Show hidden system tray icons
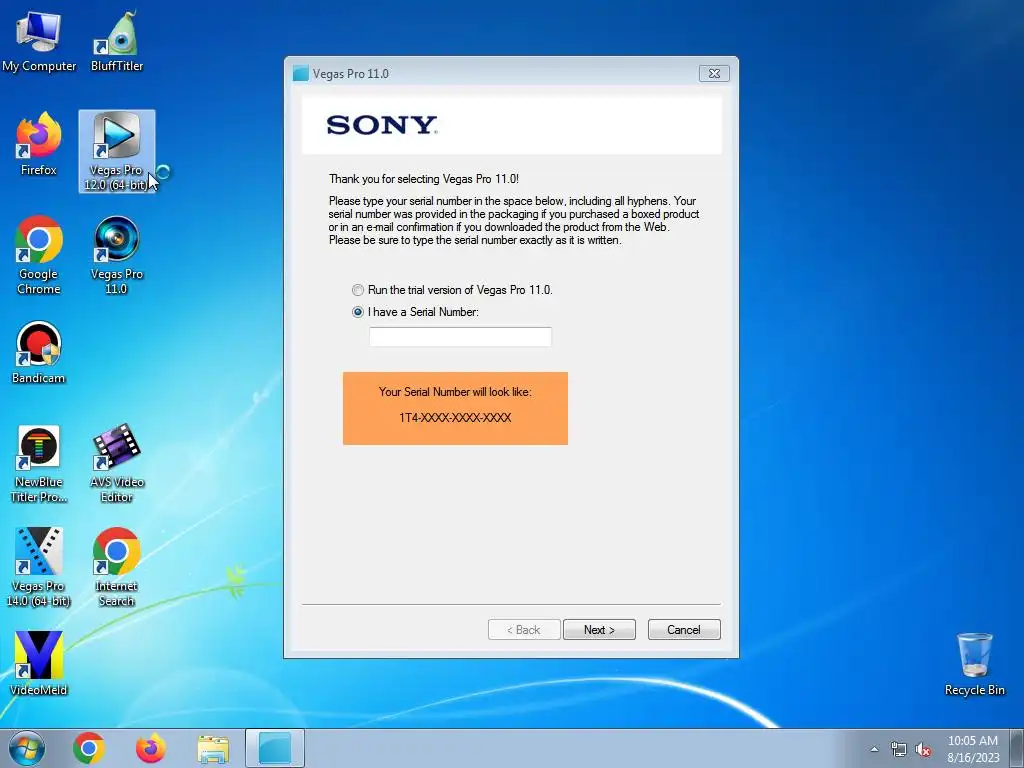This screenshot has width=1024, height=768. pyautogui.click(x=874, y=749)
